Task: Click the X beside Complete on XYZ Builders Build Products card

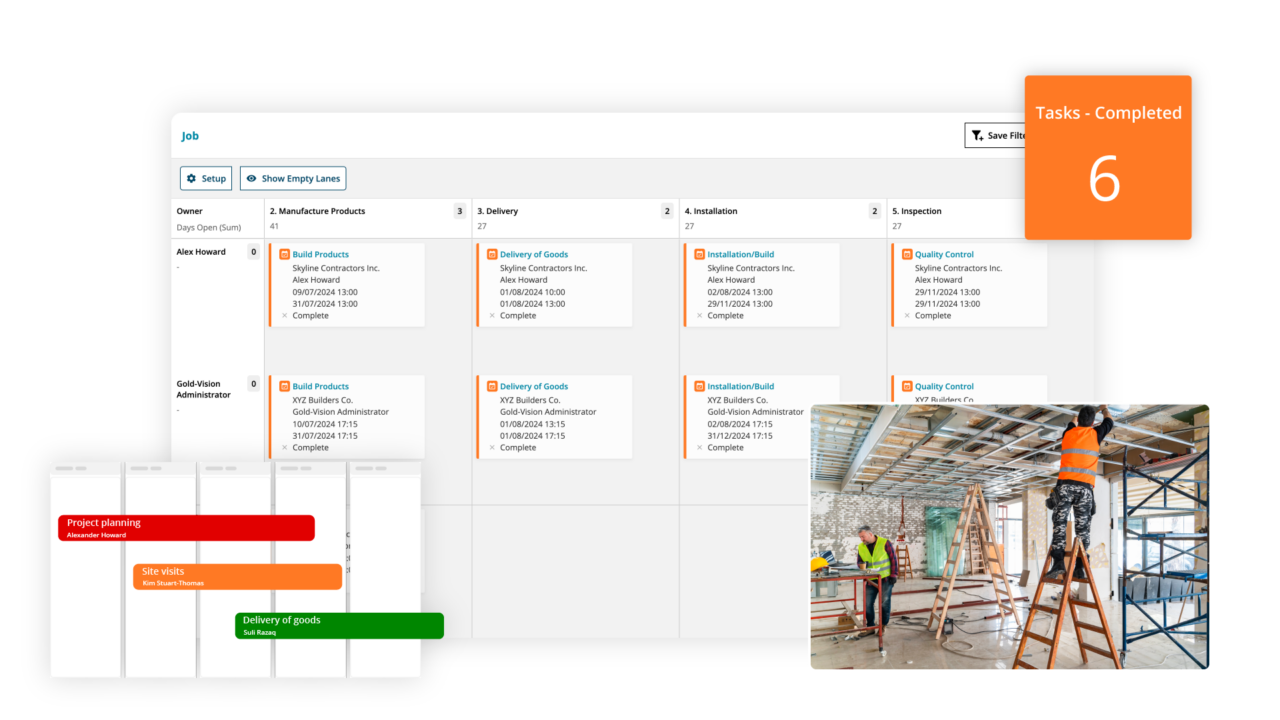Action: click(x=284, y=448)
